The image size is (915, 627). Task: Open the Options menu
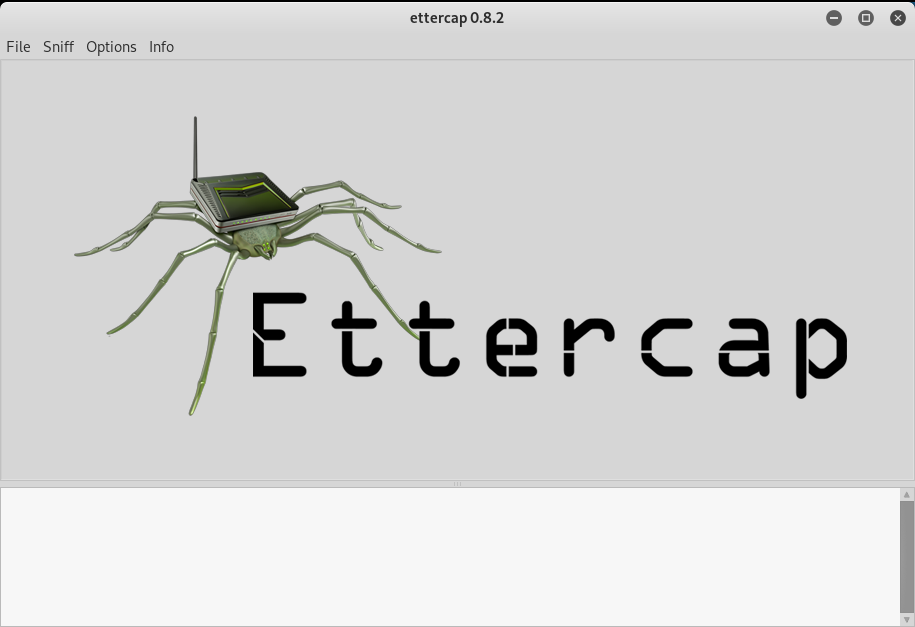pyautogui.click(x=111, y=47)
